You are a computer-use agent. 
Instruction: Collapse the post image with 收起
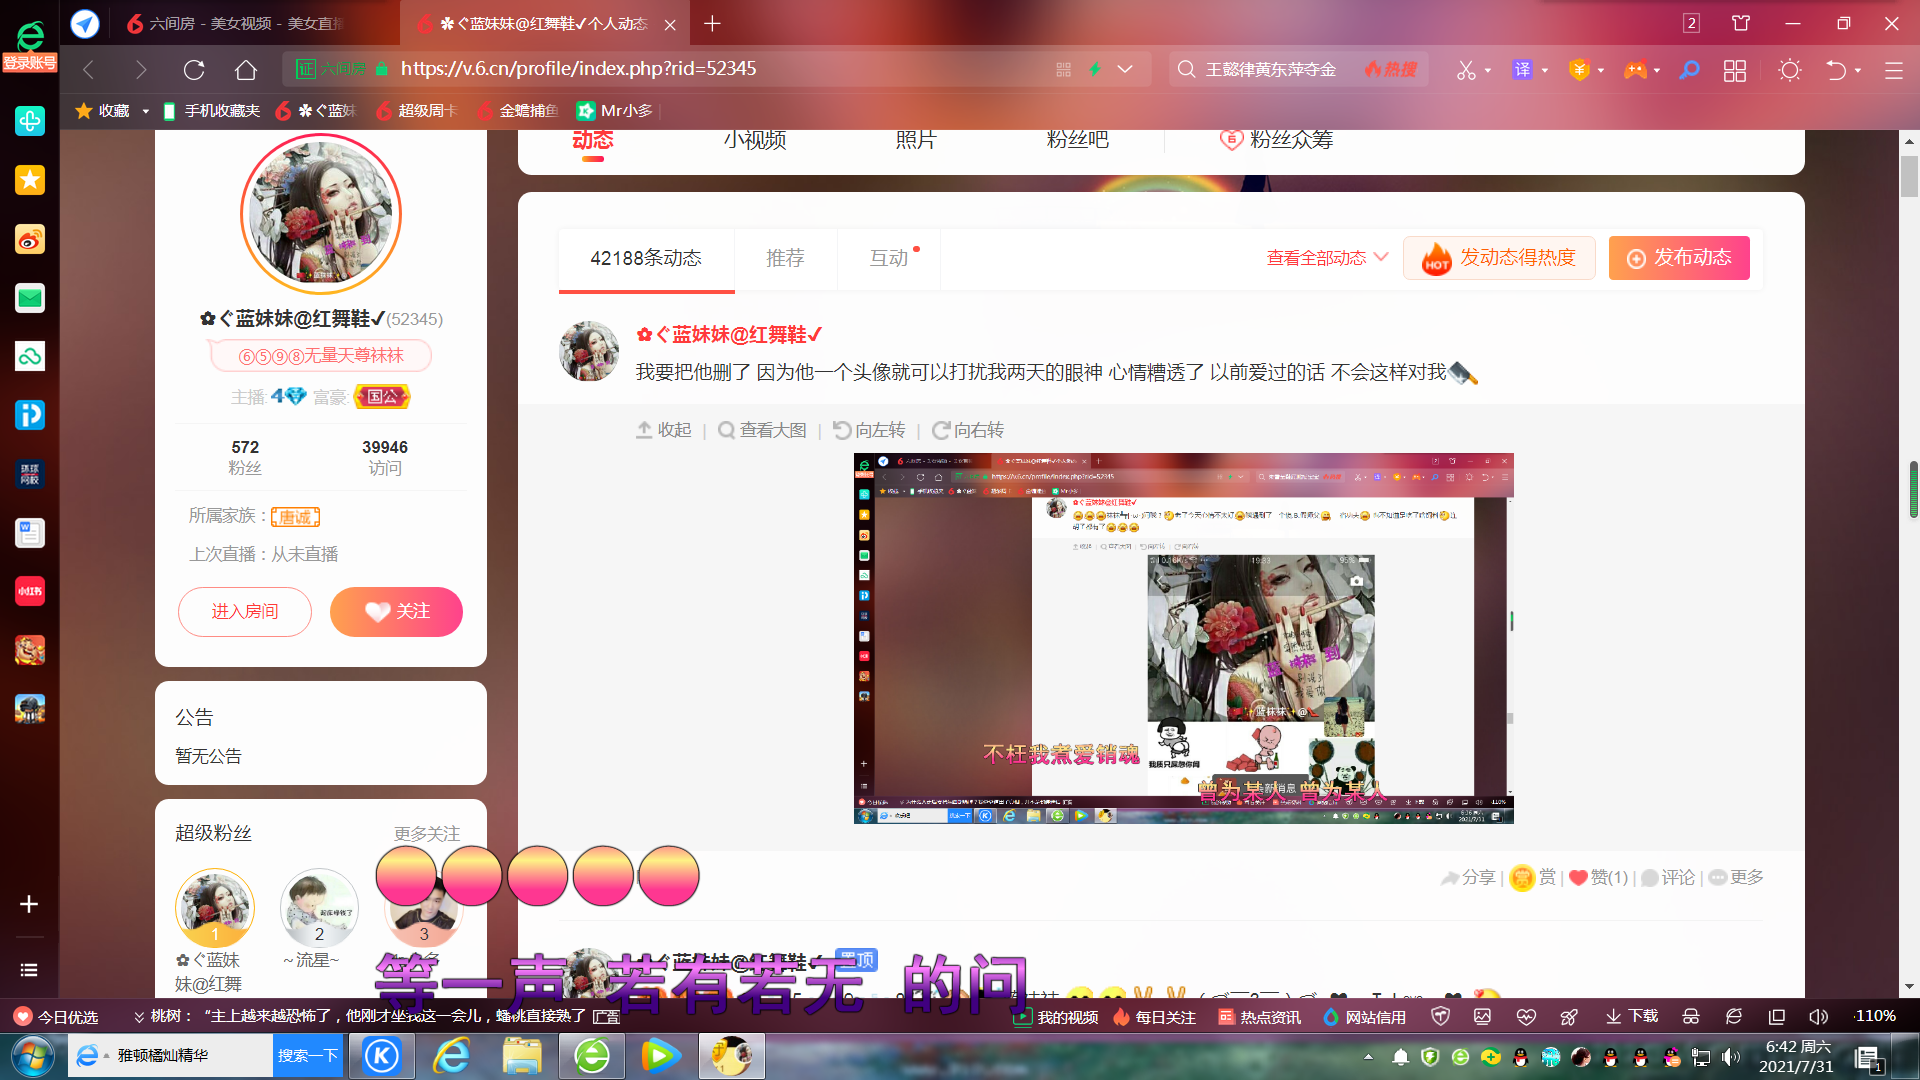click(664, 430)
